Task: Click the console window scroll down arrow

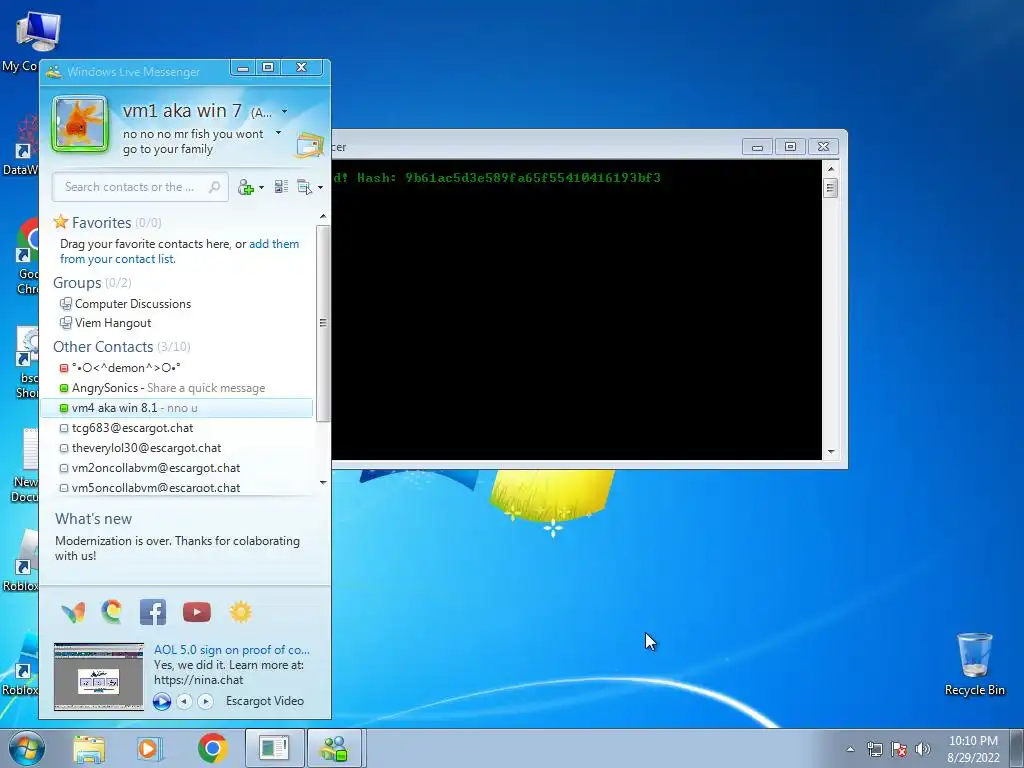Action: point(831,452)
